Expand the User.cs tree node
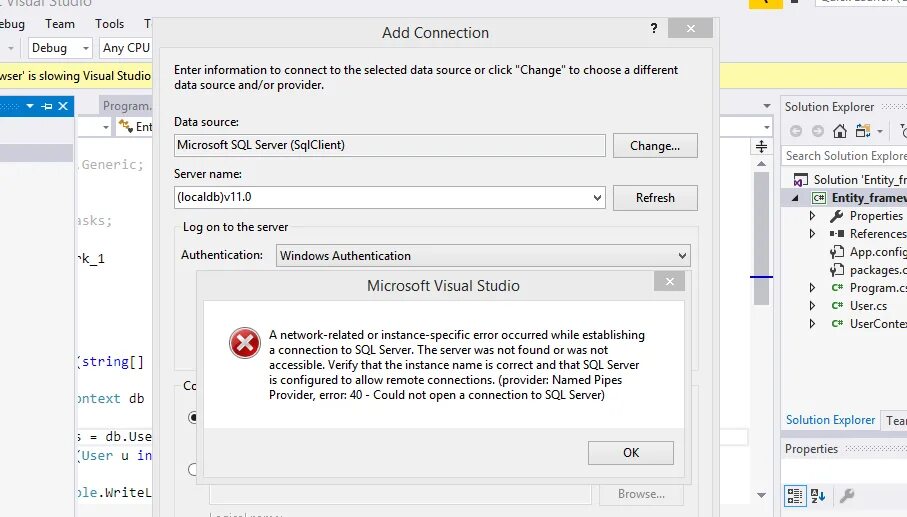Screen dimensions: 907x517 (x=812, y=306)
